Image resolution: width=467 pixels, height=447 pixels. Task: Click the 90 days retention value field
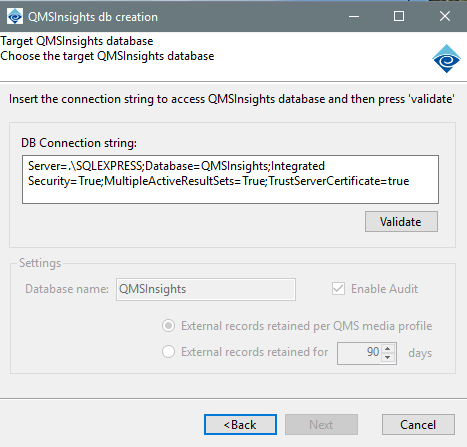tap(360, 353)
